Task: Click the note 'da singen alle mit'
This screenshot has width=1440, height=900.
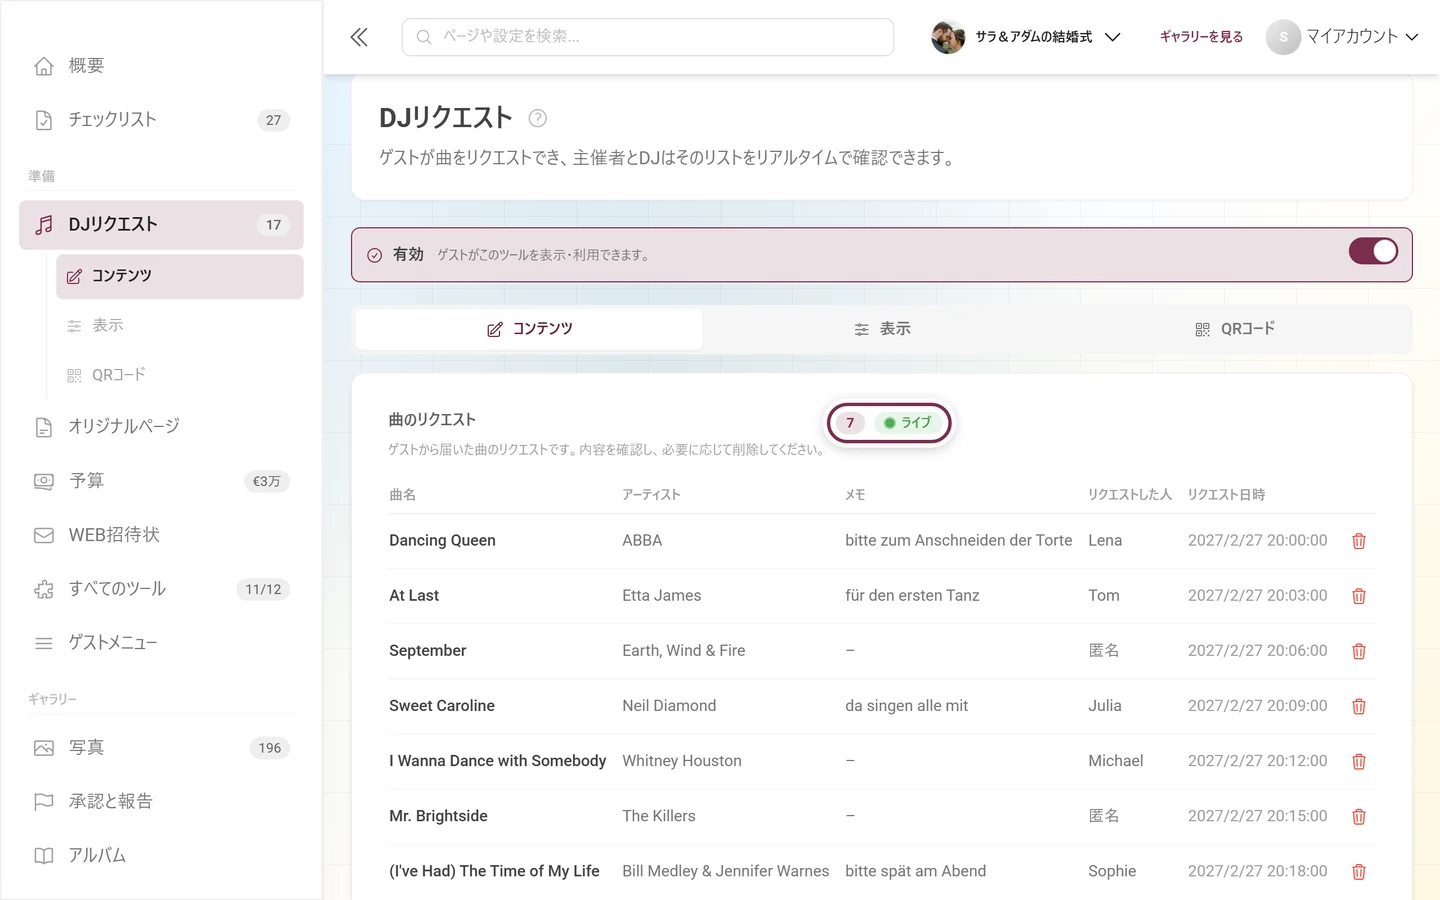Action: 906,706
